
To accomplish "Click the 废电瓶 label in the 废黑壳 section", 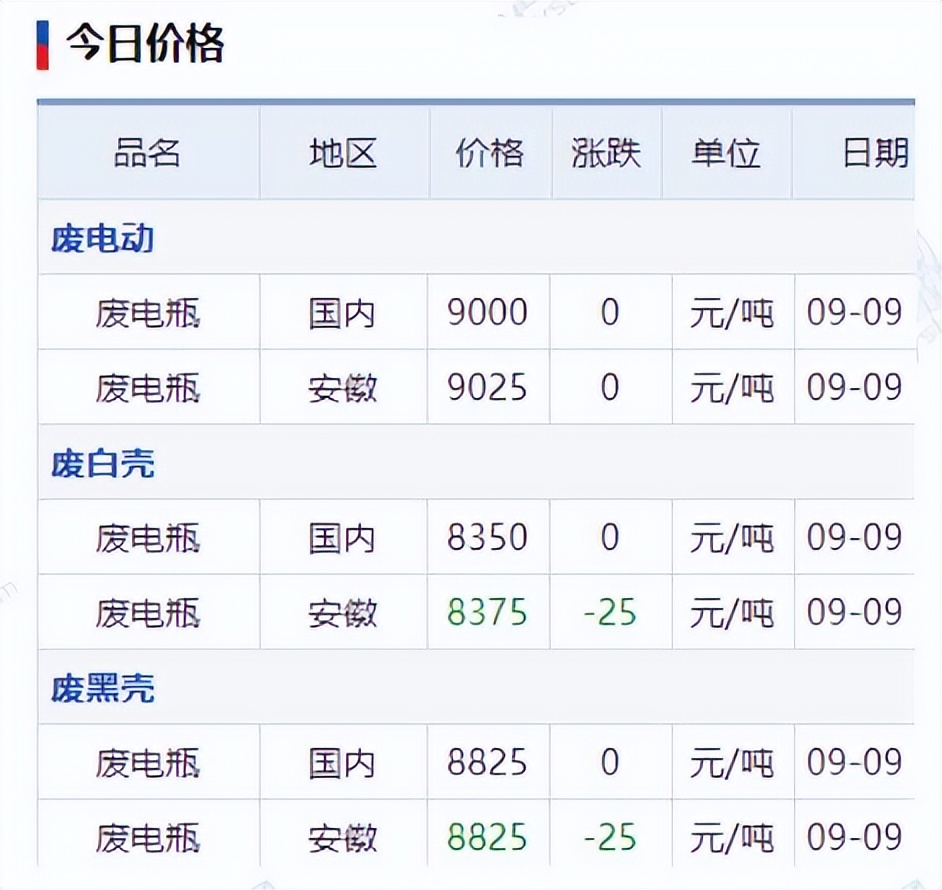I will [147, 762].
